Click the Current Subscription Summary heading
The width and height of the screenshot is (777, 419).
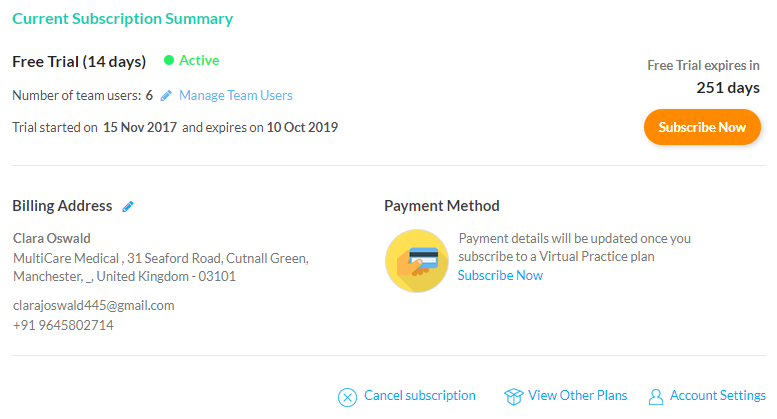point(122,19)
